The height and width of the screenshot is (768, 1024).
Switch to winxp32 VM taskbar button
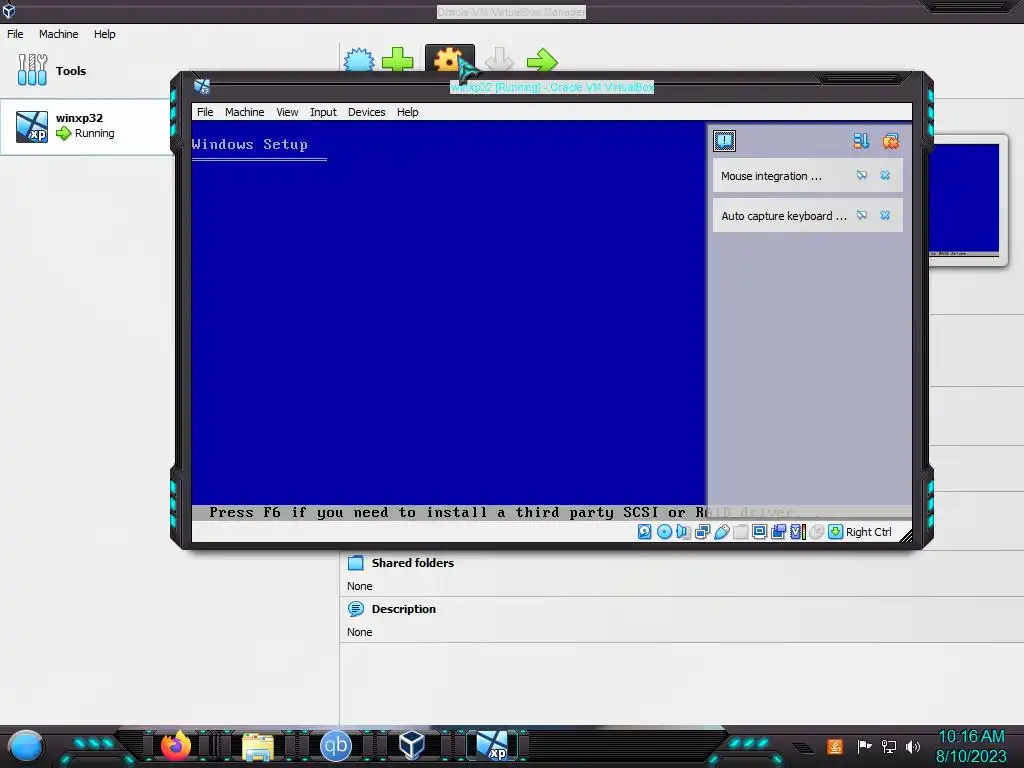tap(492, 746)
